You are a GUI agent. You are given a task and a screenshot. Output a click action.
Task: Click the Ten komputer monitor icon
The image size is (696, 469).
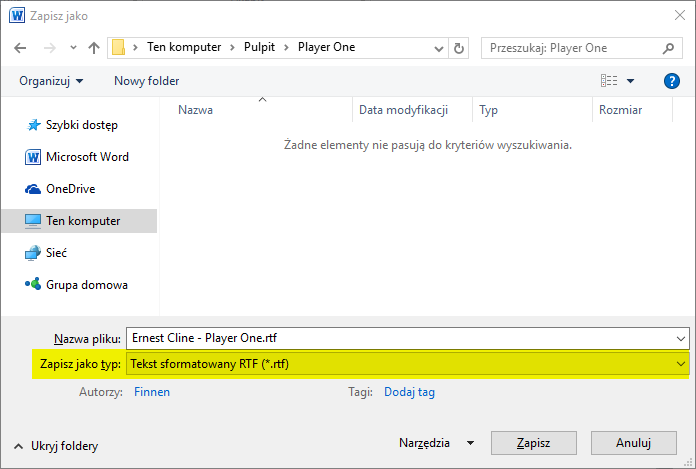coord(33,221)
